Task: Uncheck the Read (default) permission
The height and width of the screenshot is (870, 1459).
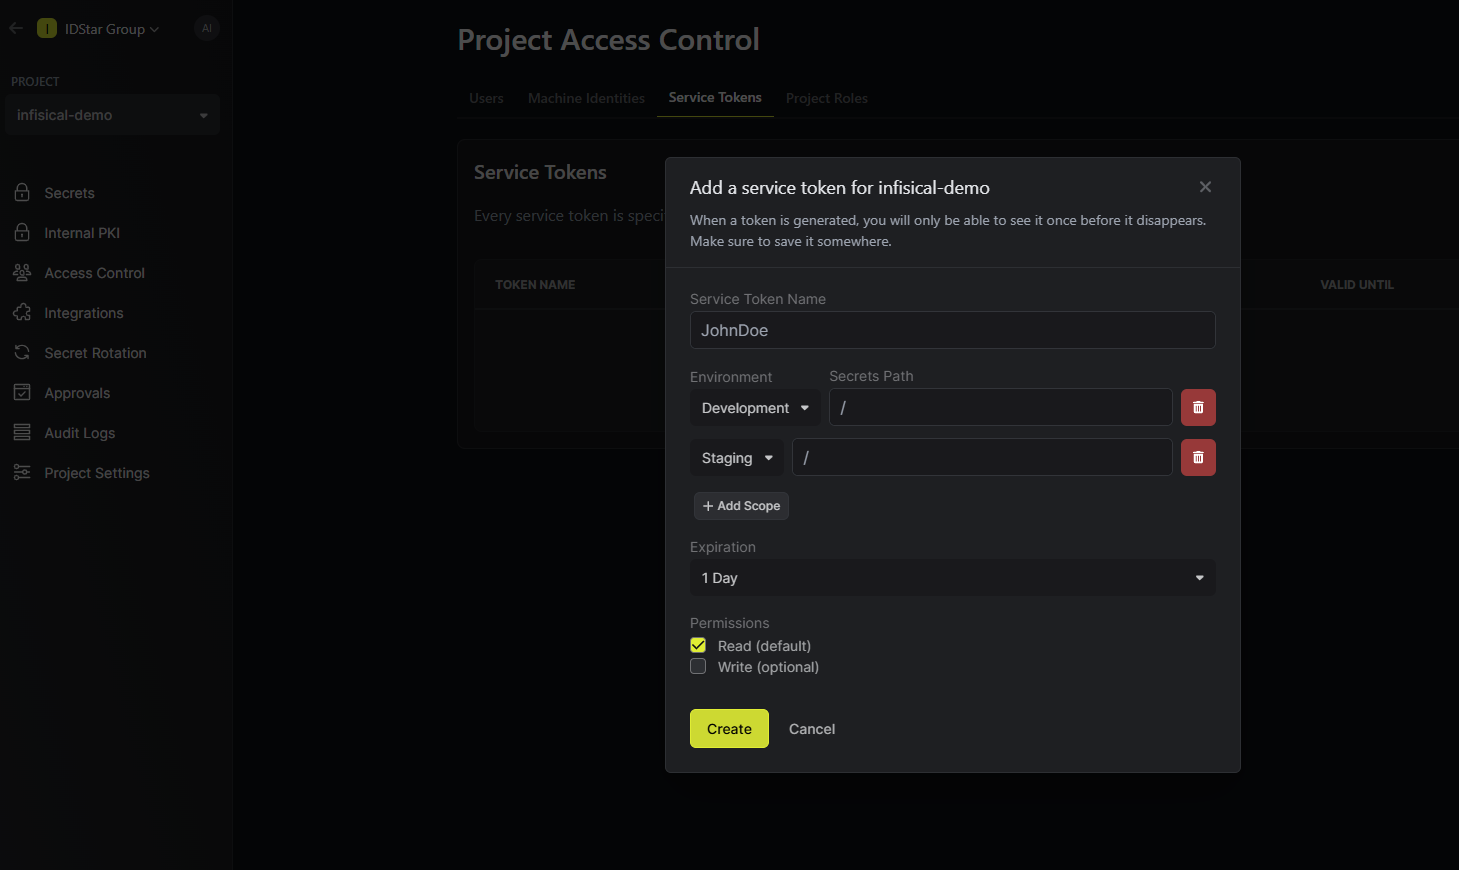Action: point(698,645)
